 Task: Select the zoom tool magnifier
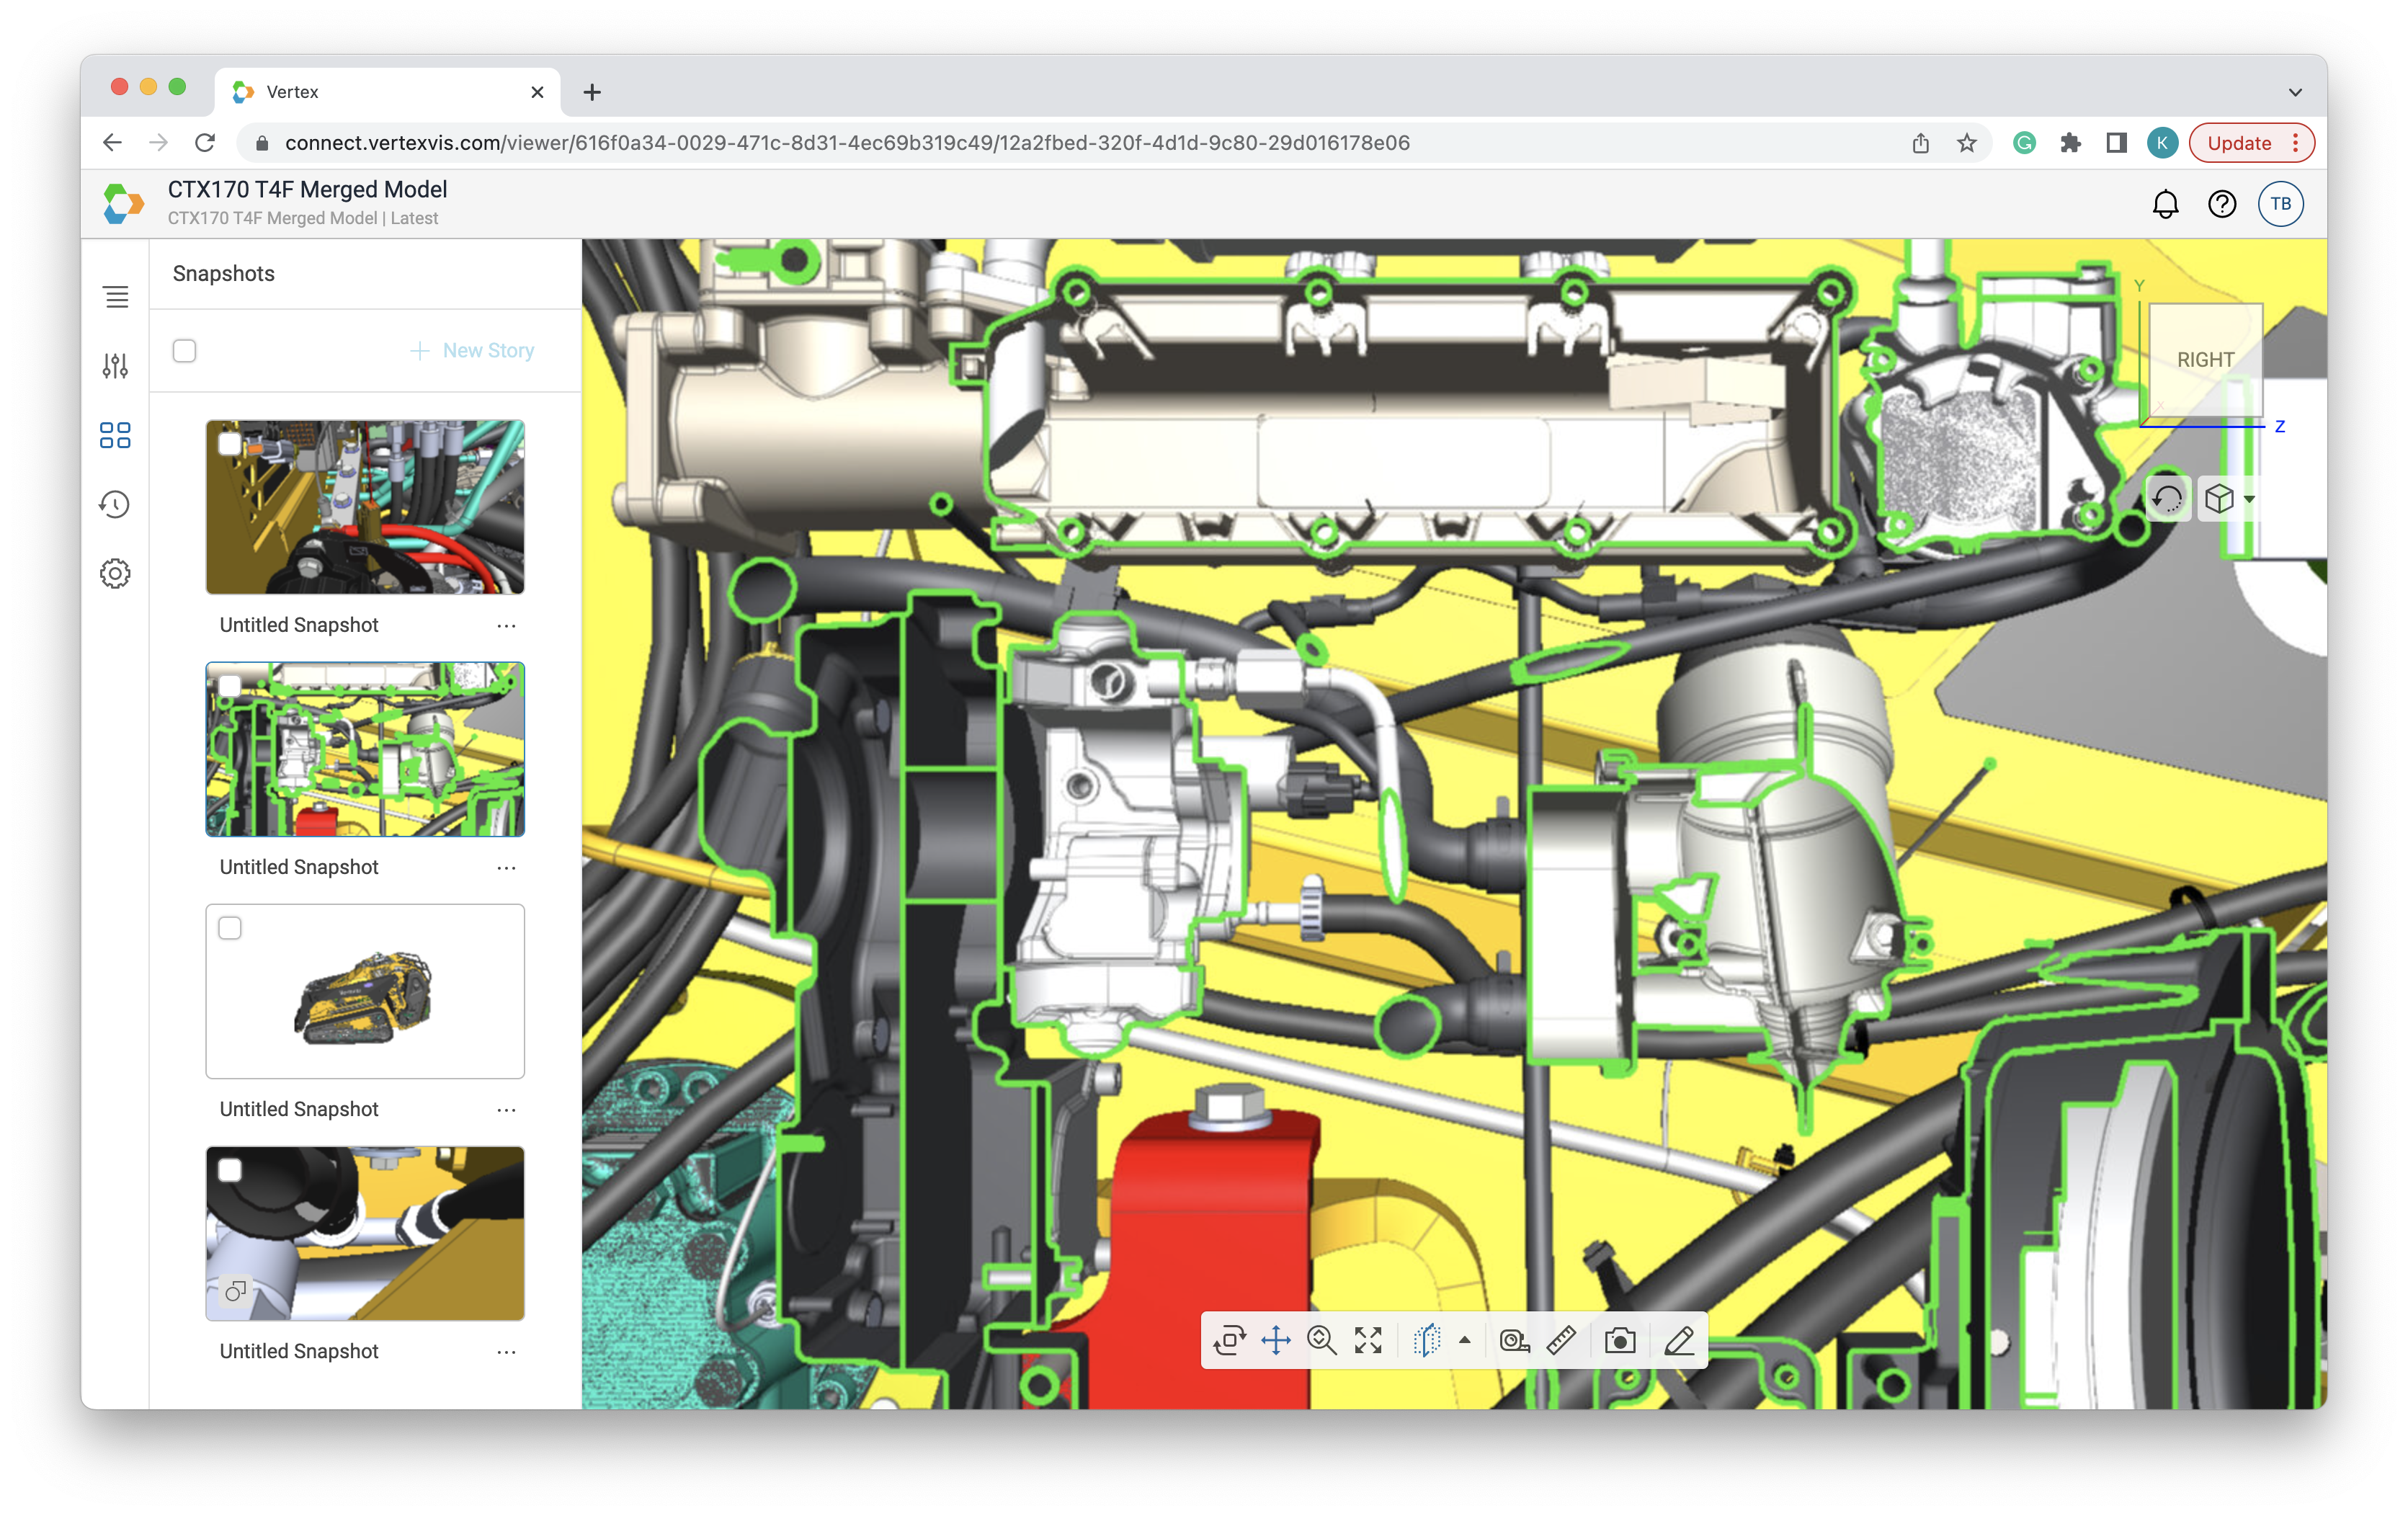click(1322, 1340)
